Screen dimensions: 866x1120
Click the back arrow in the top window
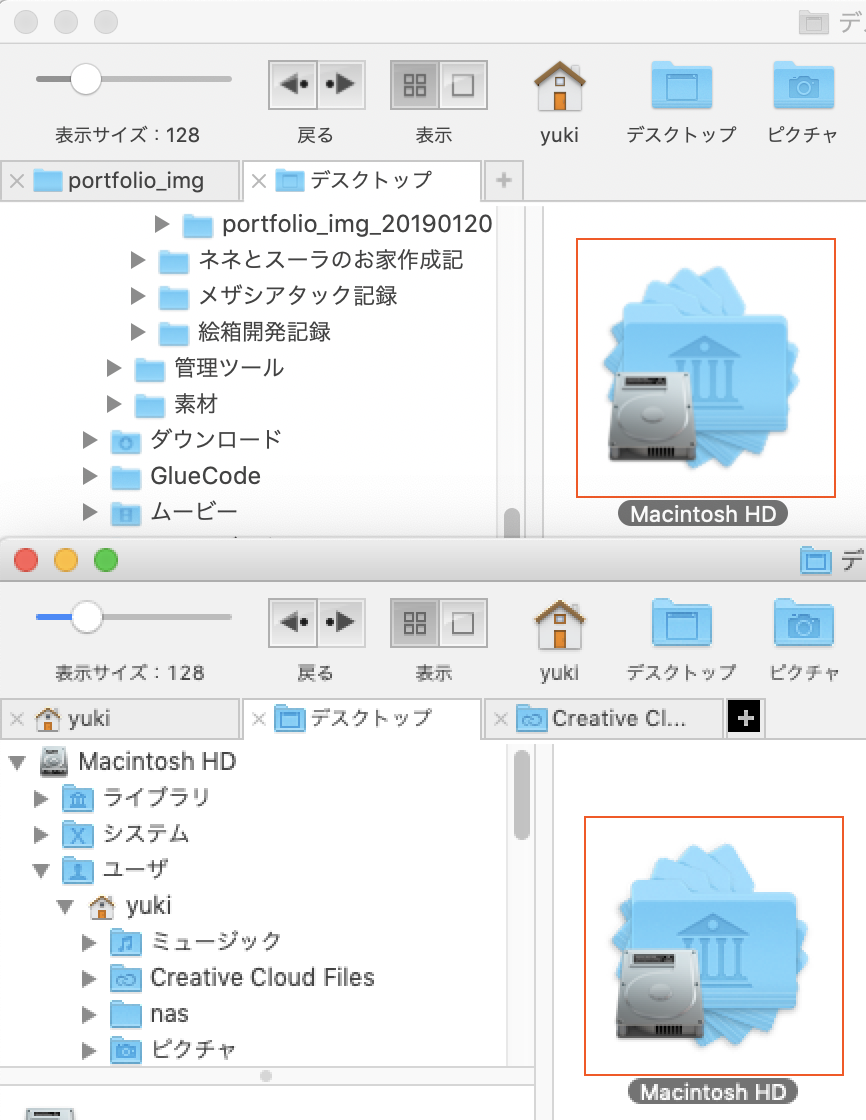pos(293,84)
